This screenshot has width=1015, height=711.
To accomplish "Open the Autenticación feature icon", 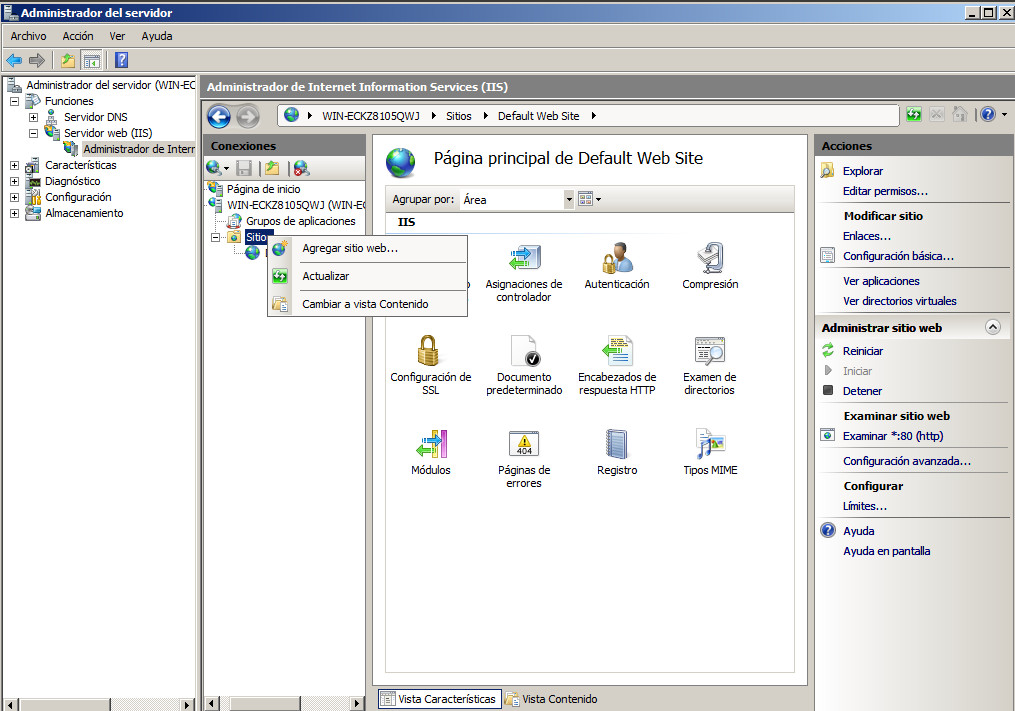I will pos(616,259).
